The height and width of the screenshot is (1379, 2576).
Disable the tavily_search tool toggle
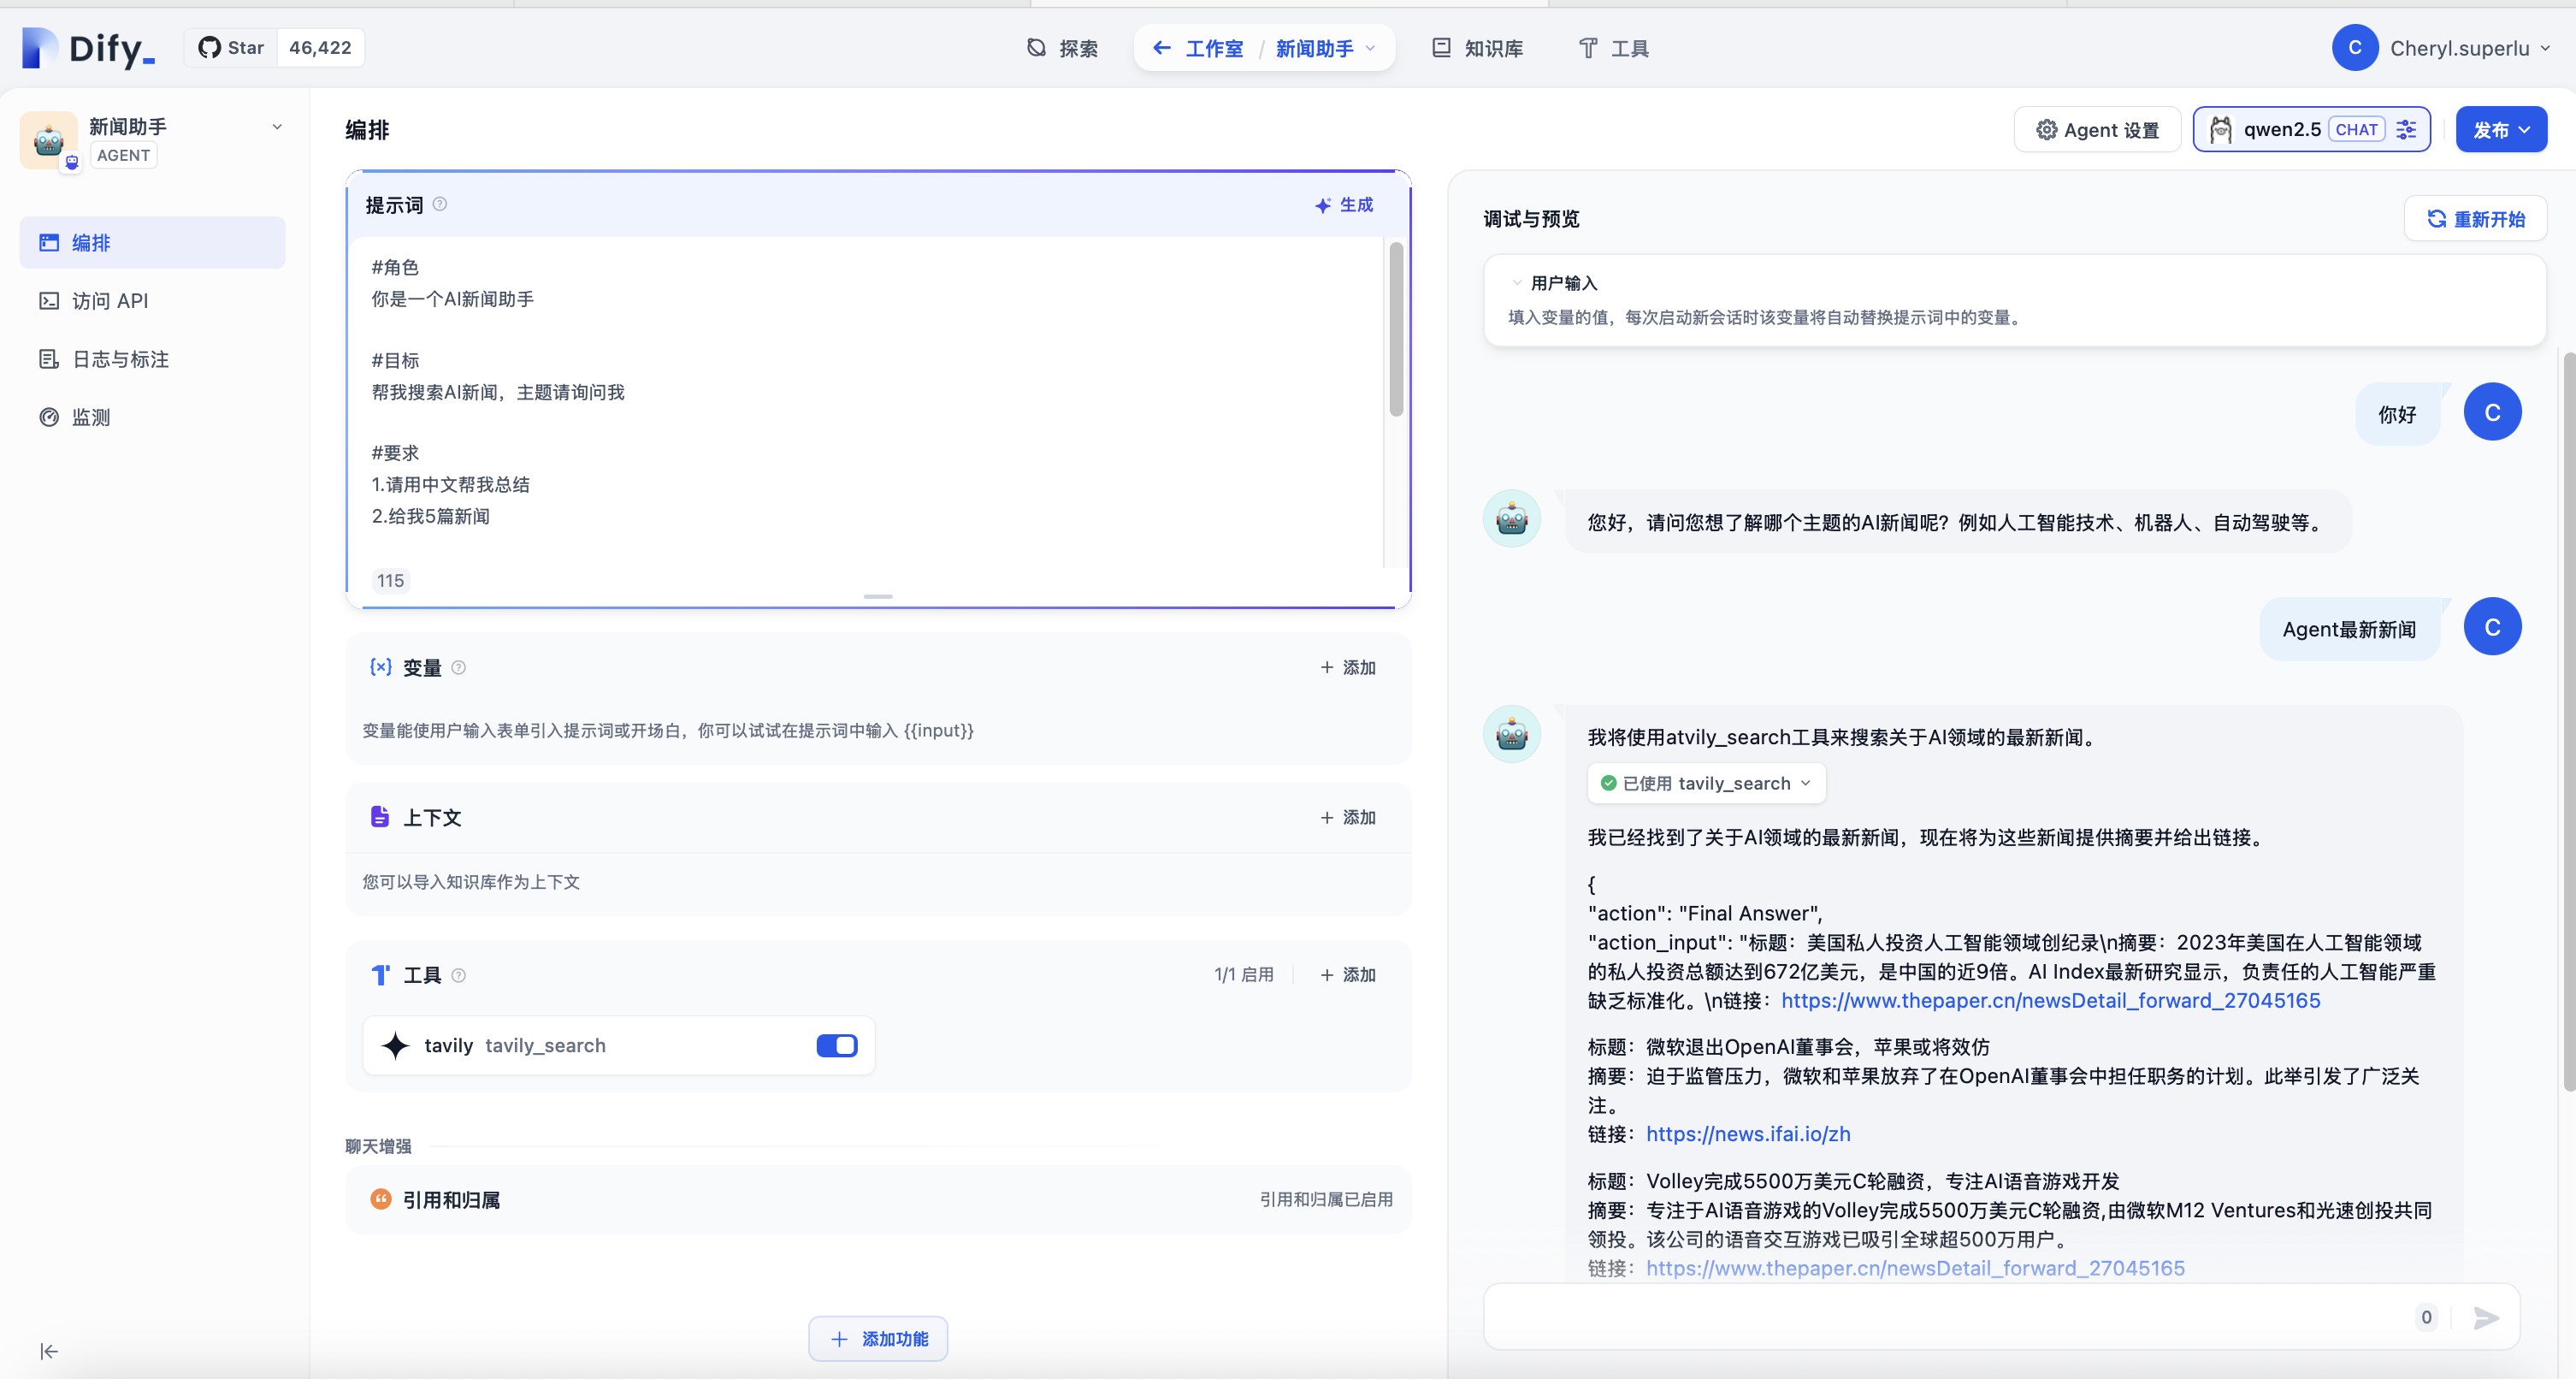[x=836, y=1046]
